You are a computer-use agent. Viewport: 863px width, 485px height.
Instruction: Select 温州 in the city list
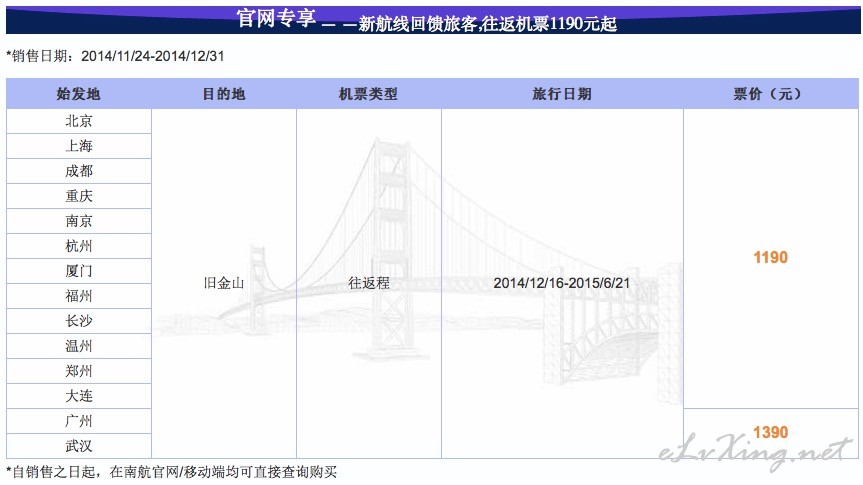[x=79, y=346]
